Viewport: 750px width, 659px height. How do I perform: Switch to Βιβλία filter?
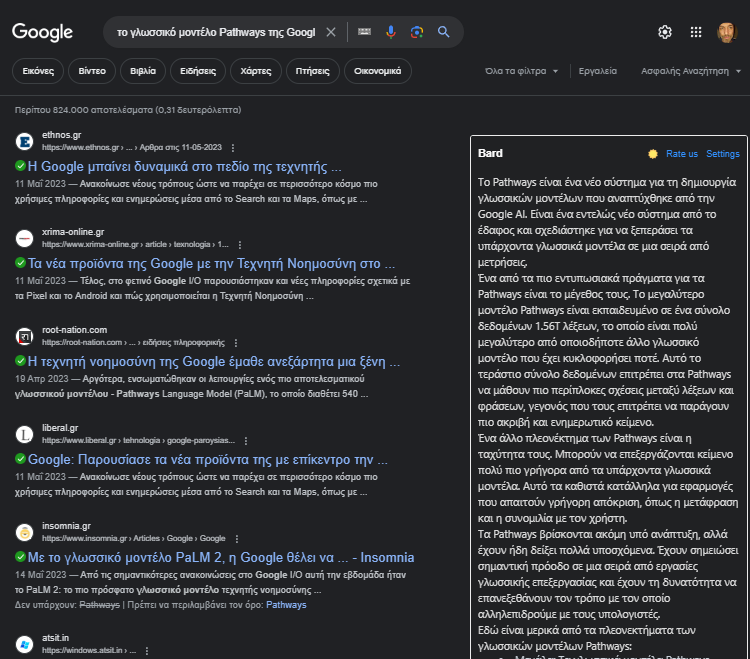[143, 71]
